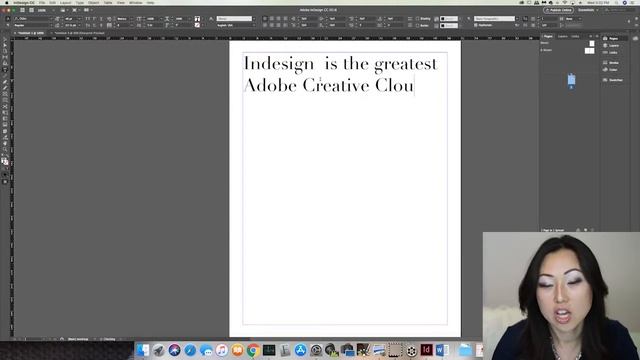Screen dimensions: 640x360
Task: Switch to the Layers tab in panel
Action: 563,36
